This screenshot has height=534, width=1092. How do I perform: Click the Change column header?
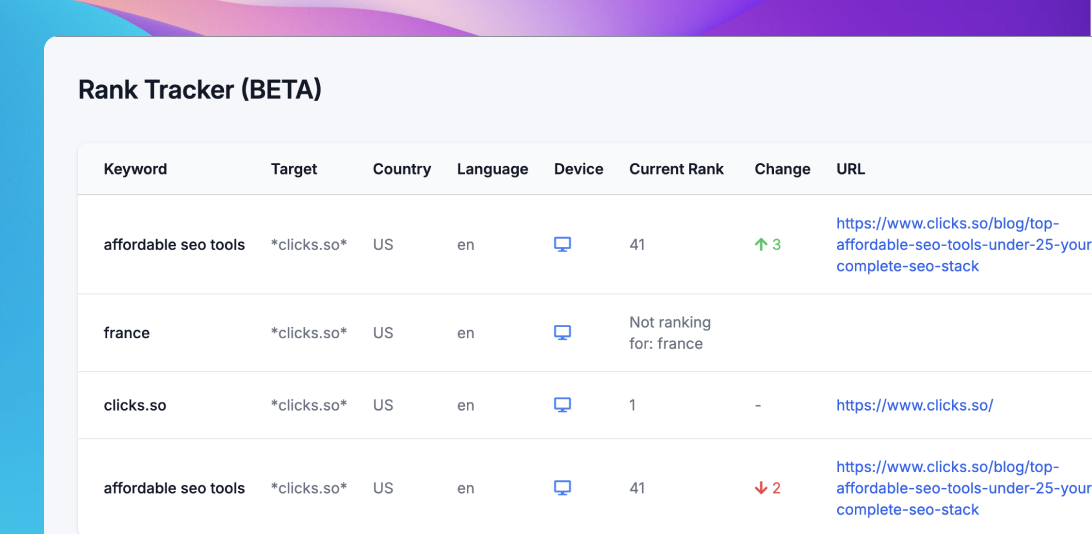(782, 169)
